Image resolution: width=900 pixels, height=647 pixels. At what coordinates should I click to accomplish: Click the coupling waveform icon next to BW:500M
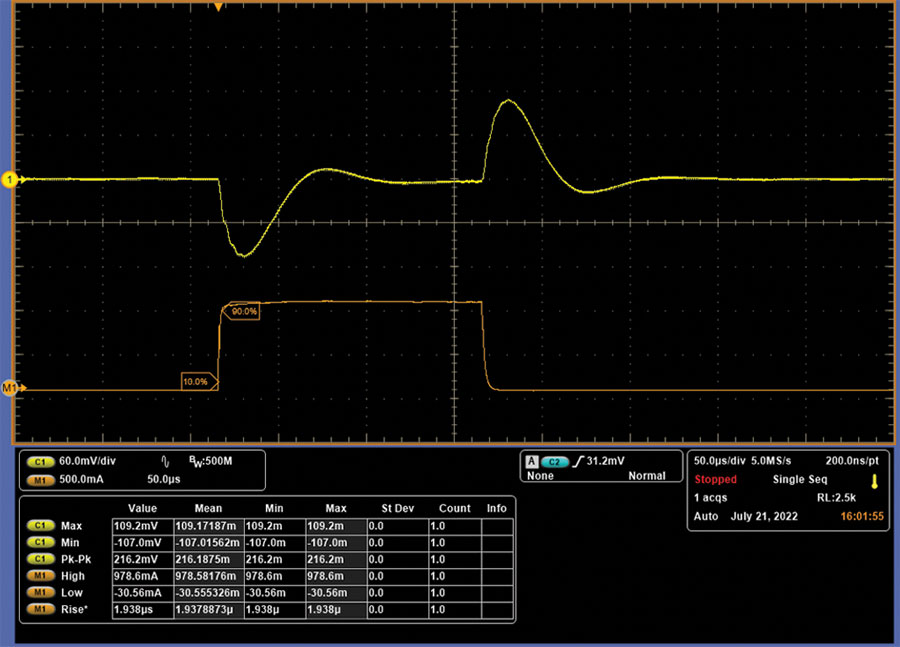(x=165, y=462)
